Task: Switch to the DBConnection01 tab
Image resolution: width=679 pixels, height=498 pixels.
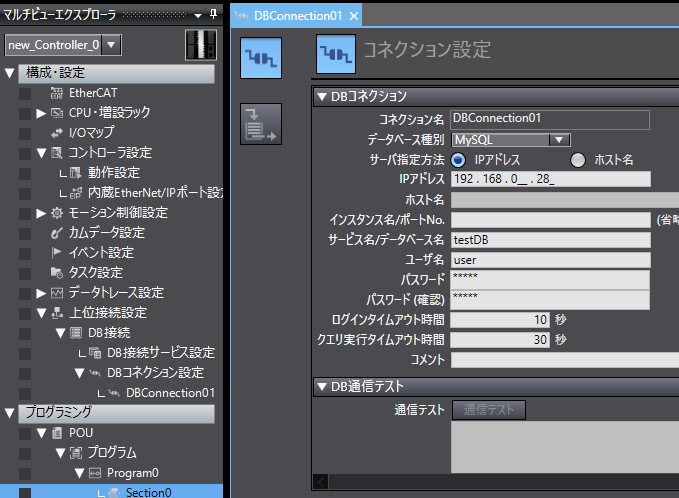Action: tap(296, 16)
